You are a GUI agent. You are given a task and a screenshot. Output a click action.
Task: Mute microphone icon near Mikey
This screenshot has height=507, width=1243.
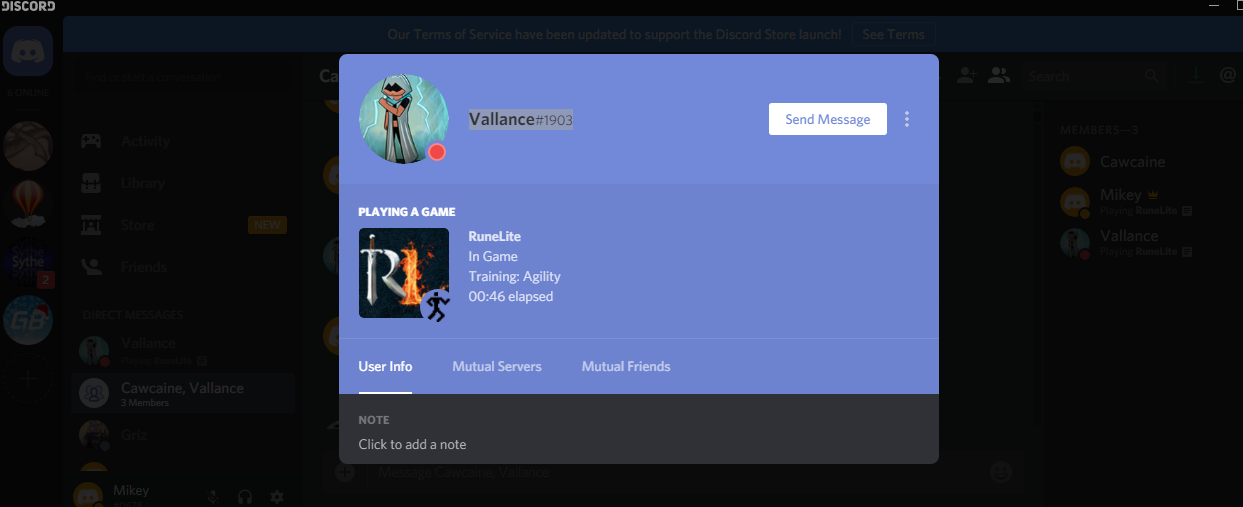[x=212, y=496]
